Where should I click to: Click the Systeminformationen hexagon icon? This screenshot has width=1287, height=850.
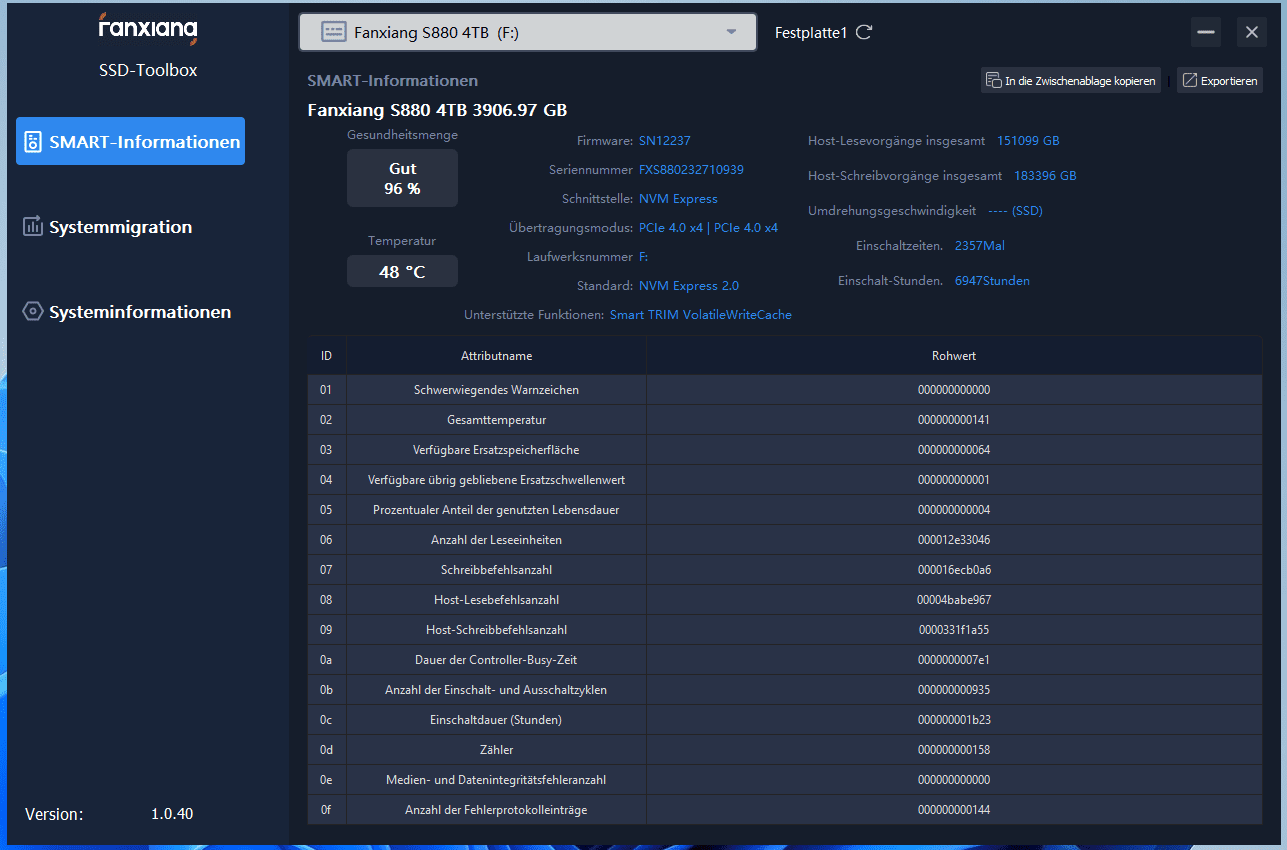tap(33, 311)
